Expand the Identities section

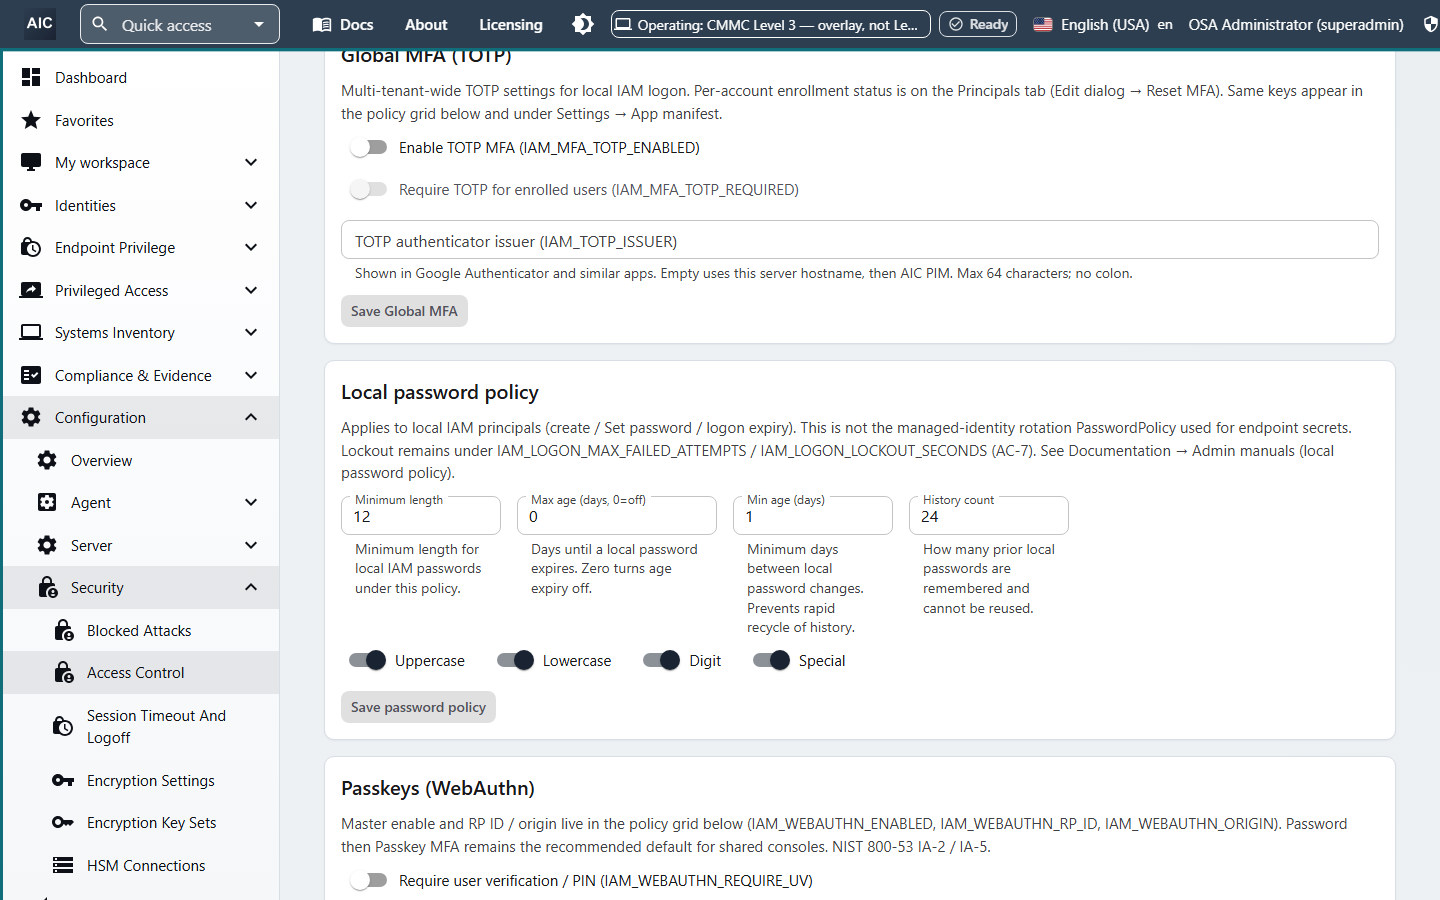[251, 205]
